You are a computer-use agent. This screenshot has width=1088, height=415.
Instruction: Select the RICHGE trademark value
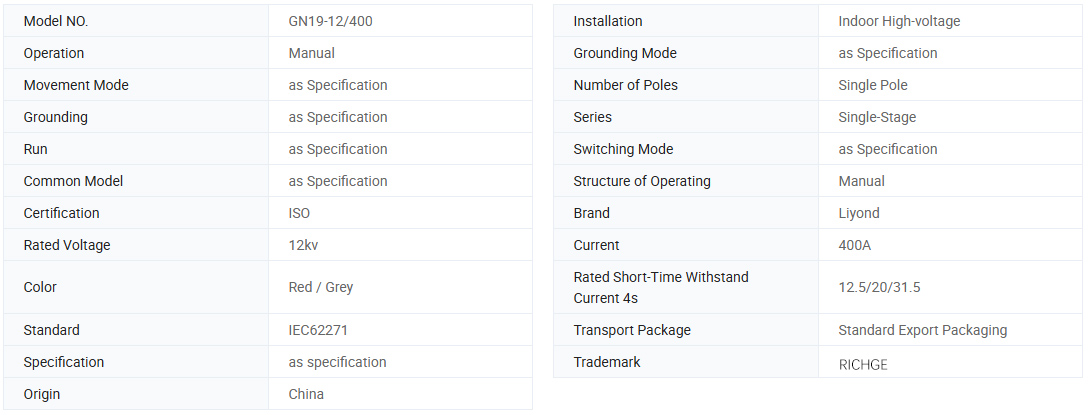(x=863, y=364)
